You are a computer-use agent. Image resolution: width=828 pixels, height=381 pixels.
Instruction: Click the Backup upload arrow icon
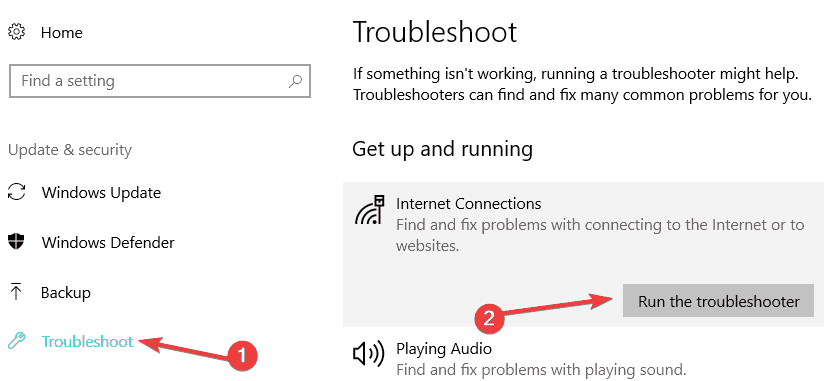click(16, 292)
